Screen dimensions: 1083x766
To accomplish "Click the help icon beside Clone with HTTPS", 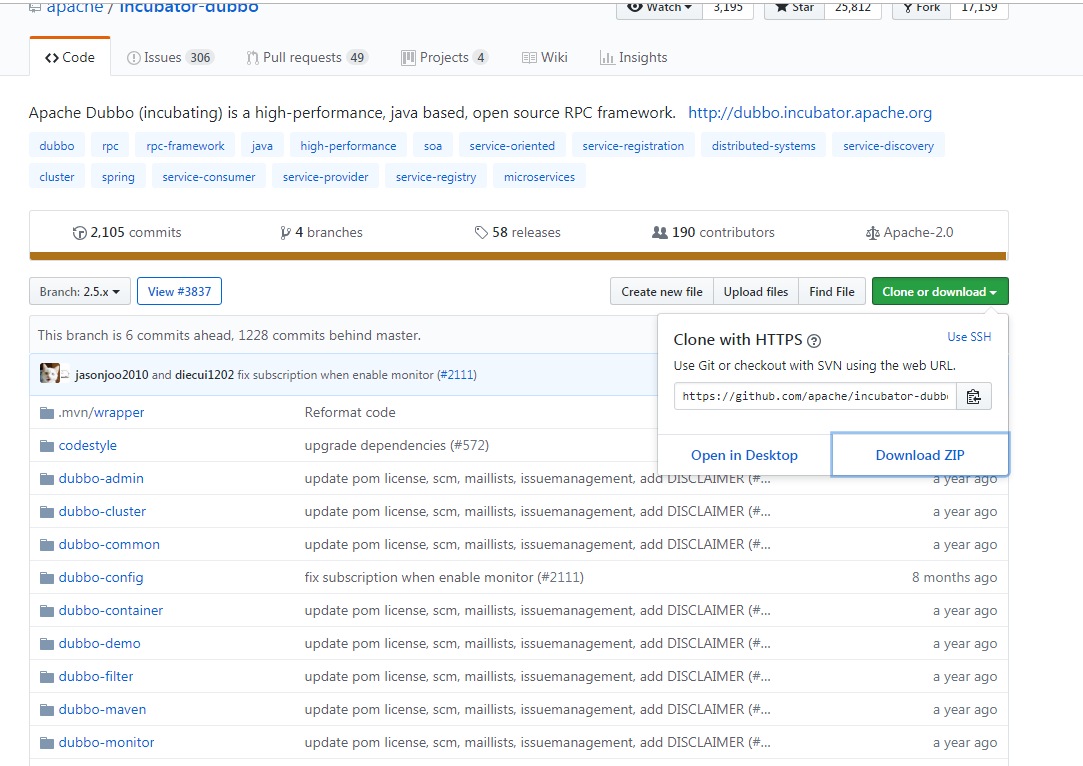I will click(x=814, y=341).
